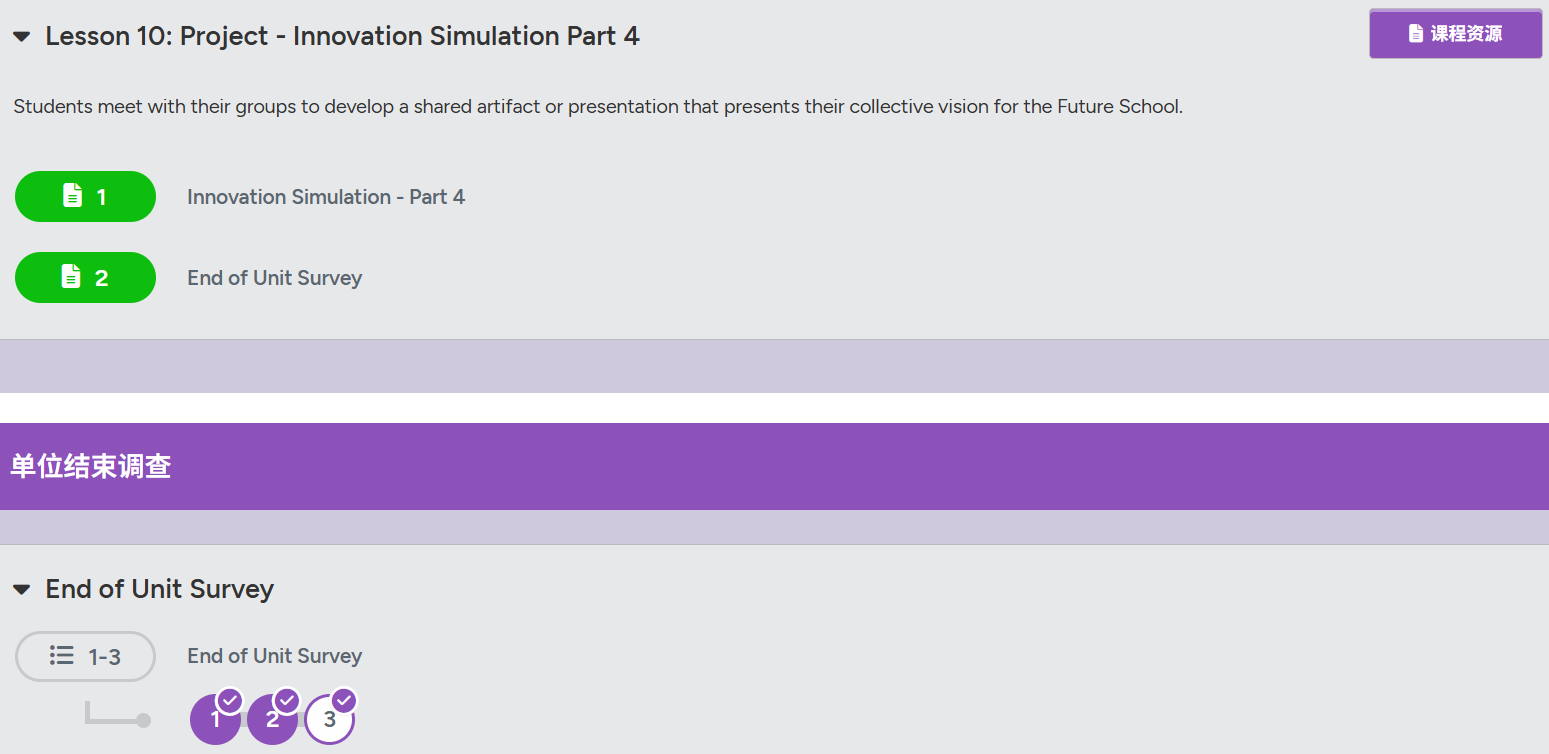Click End of Unit Survey section heading
This screenshot has width=1549, height=754.
coord(160,589)
